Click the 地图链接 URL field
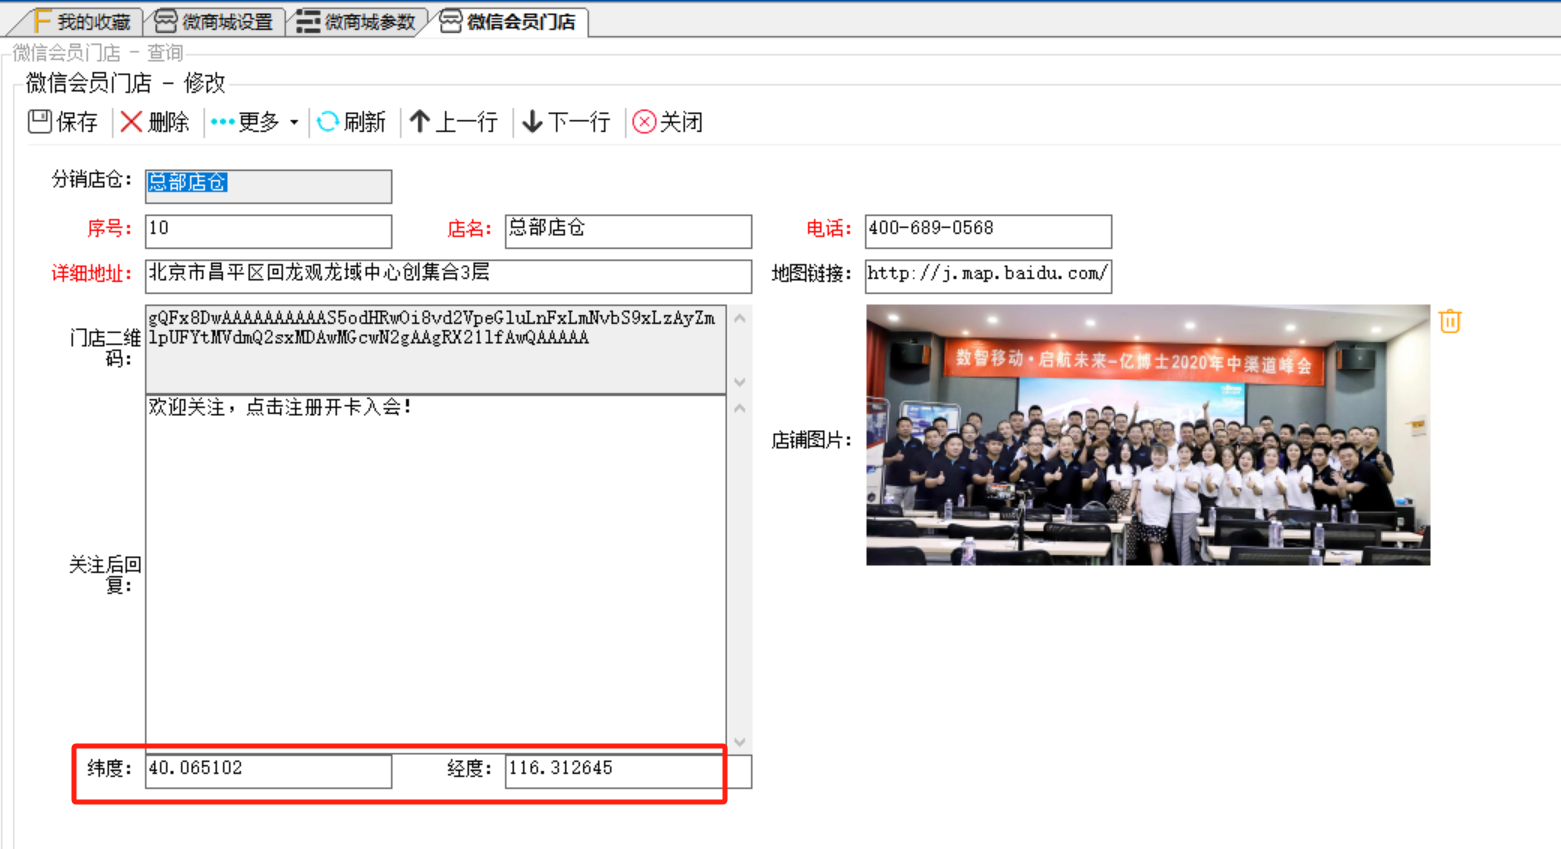The height and width of the screenshot is (849, 1561). click(x=988, y=276)
